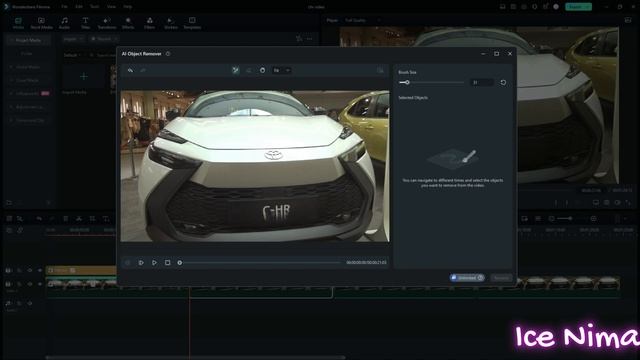This screenshot has height=360, width=640.
Task: Click undo arrow in AI Object Remover toolbar
Action: [x=130, y=70]
